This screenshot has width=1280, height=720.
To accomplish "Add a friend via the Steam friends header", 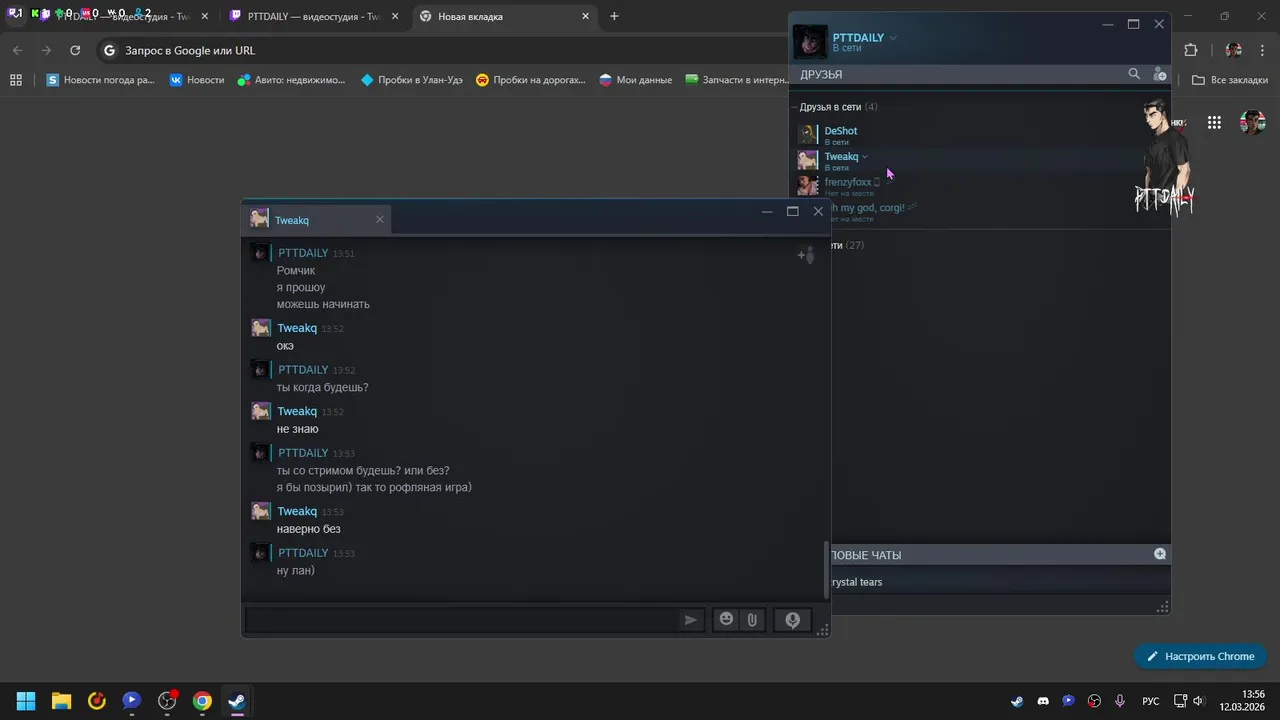I will (1160, 74).
